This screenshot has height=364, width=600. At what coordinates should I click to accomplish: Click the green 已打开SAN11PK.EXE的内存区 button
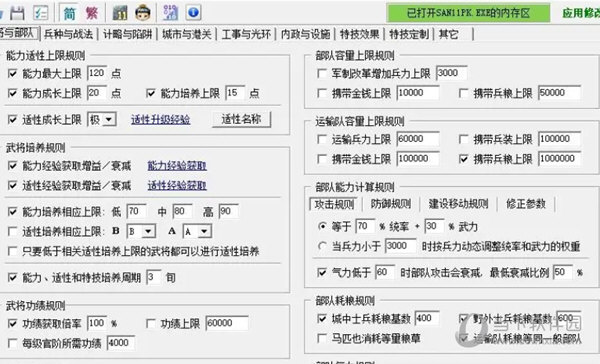pyautogui.click(x=468, y=13)
